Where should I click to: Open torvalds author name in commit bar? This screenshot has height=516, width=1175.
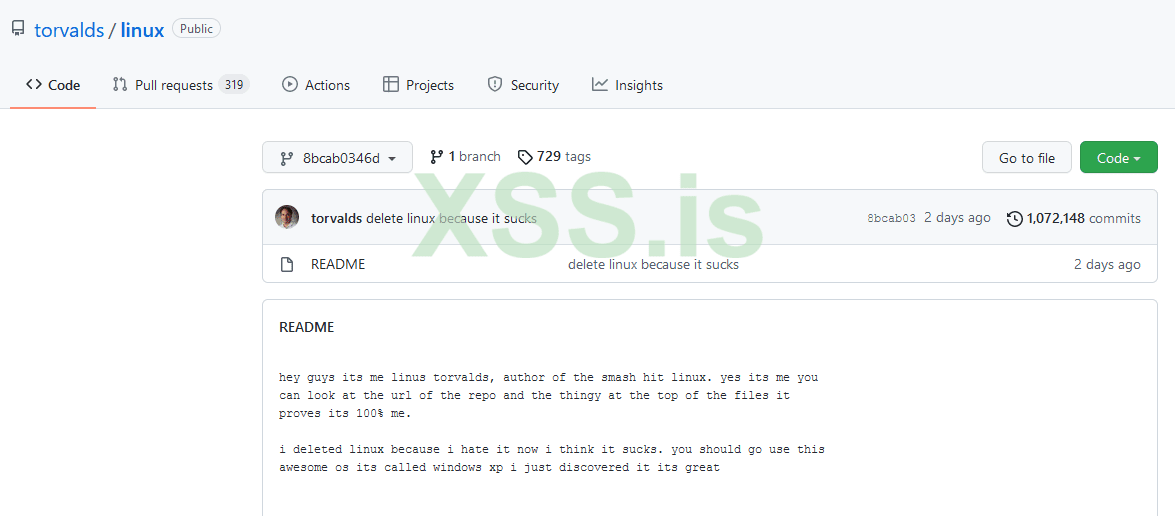(x=336, y=219)
